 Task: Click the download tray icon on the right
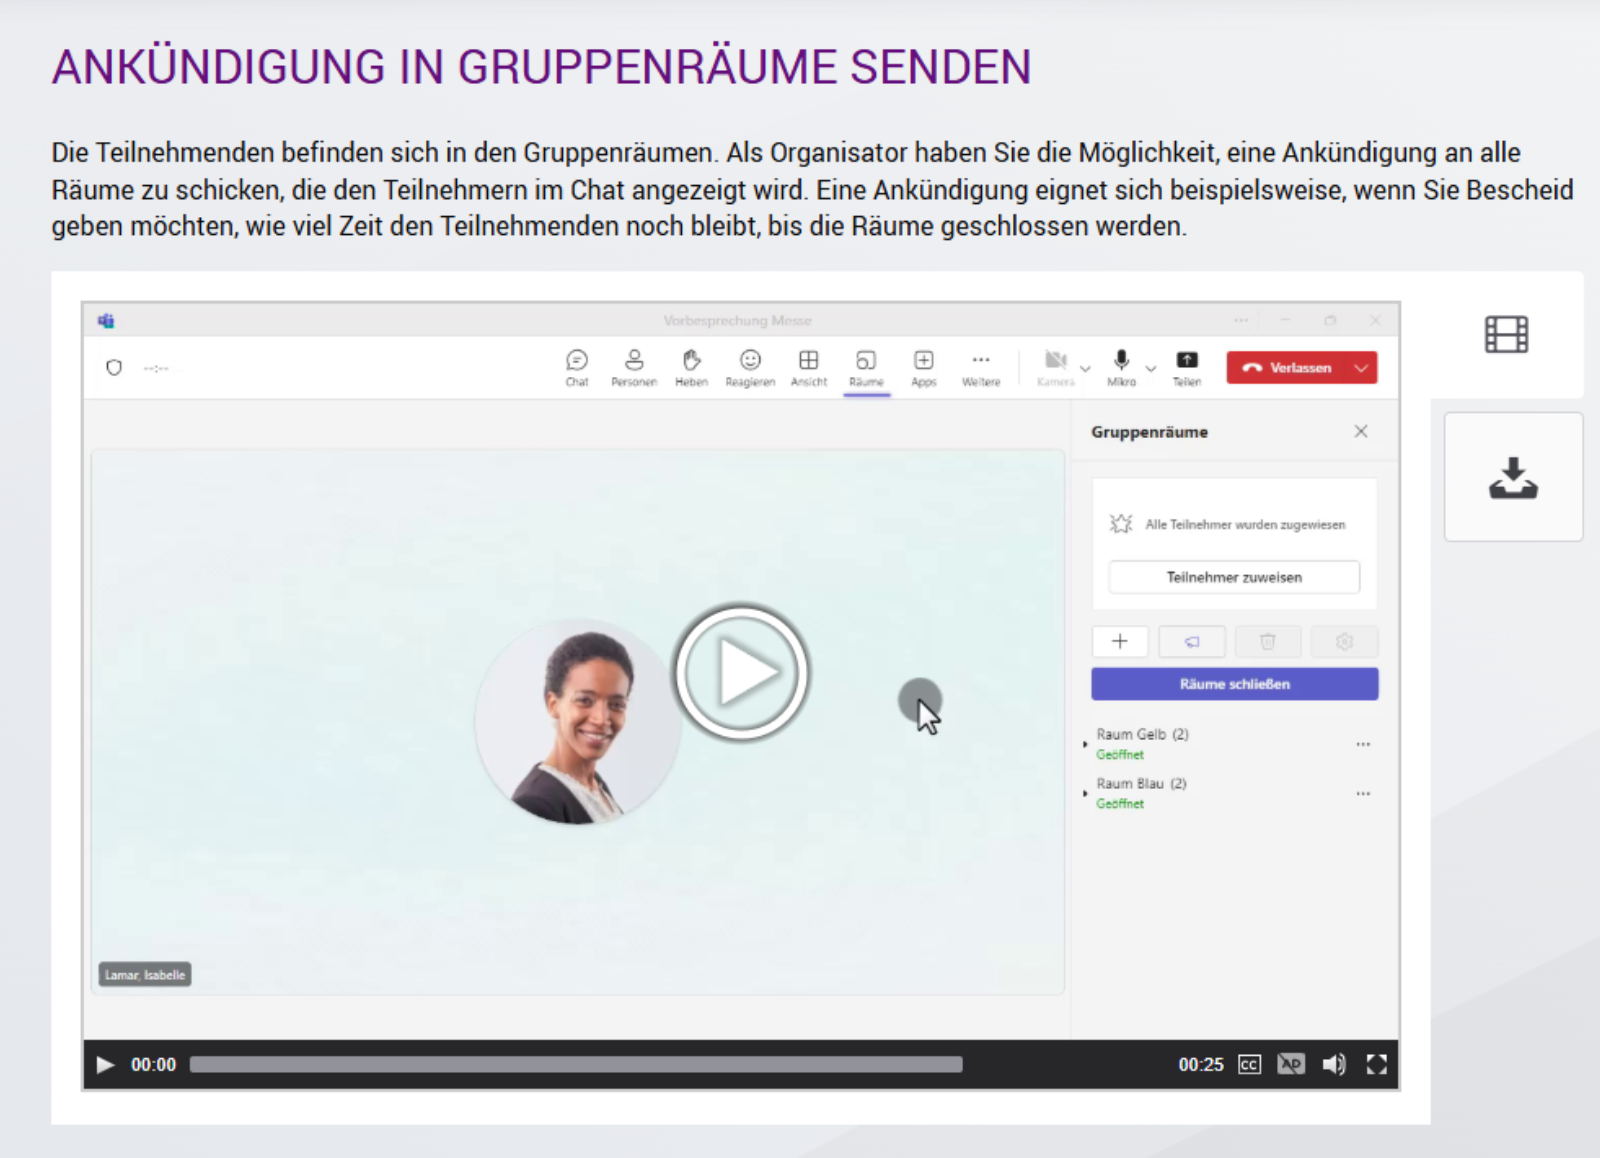pos(1512,478)
